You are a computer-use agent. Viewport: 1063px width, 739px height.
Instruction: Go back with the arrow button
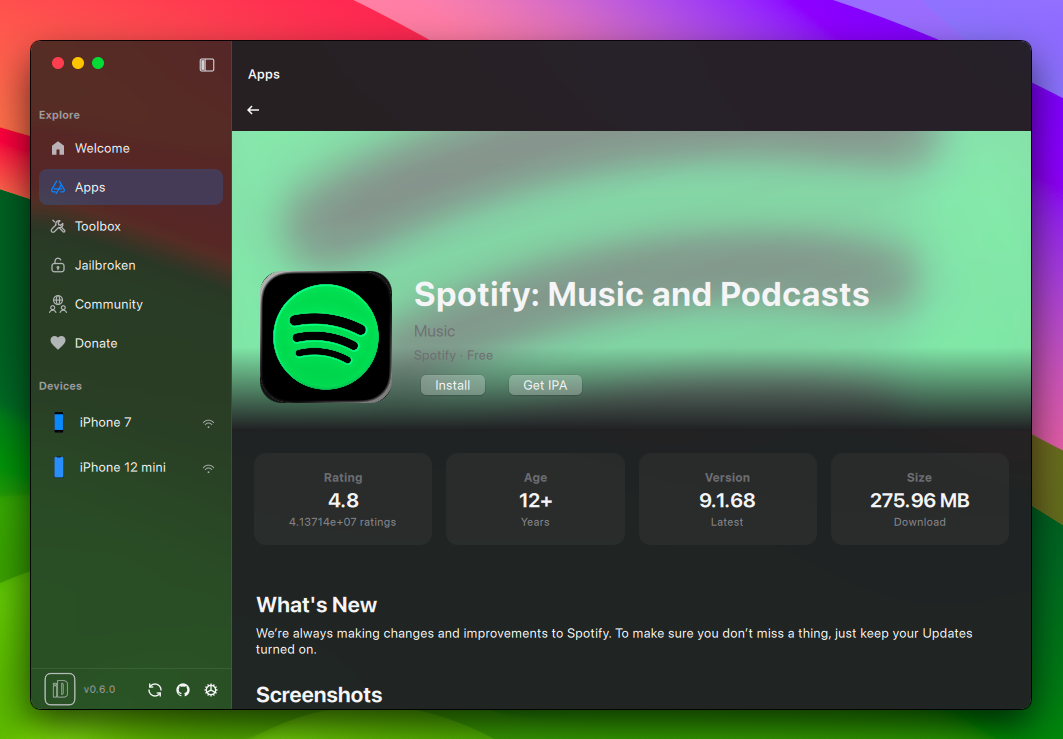pos(253,110)
